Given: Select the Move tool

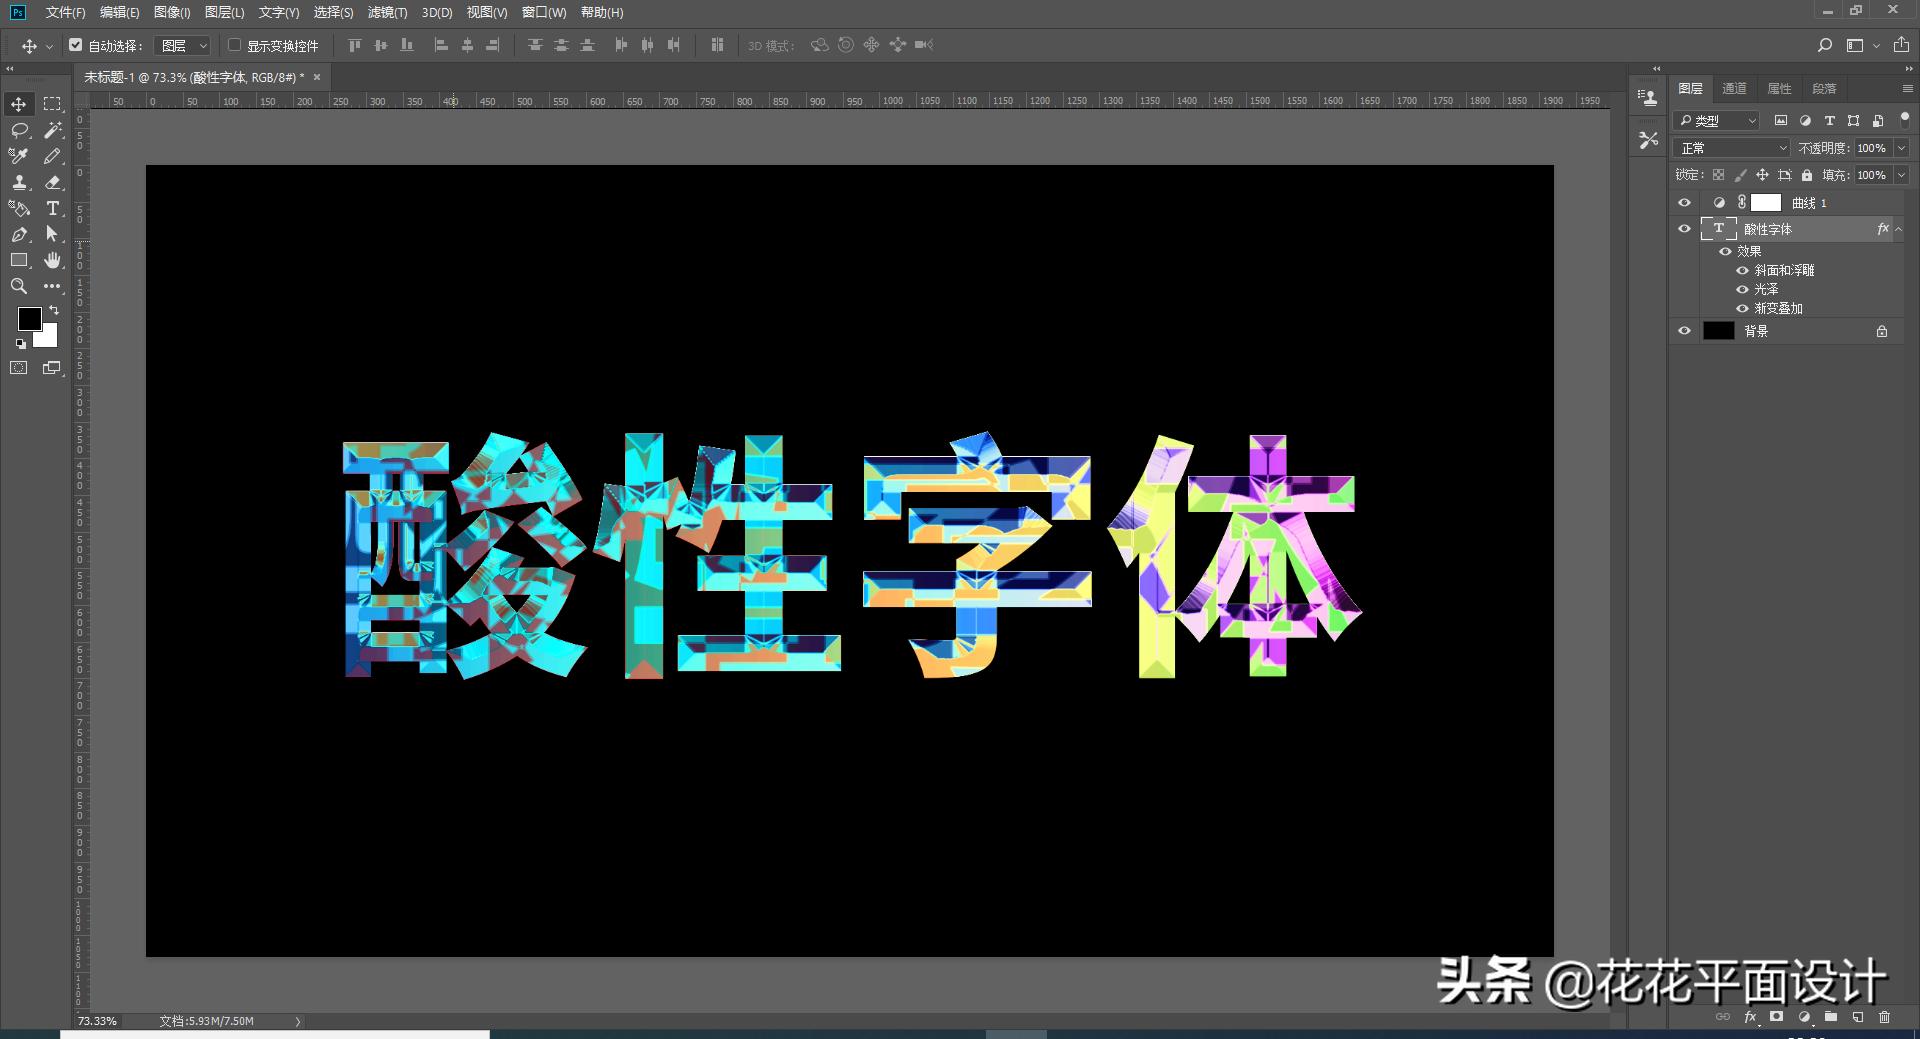Looking at the screenshot, I should click(18, 103).
